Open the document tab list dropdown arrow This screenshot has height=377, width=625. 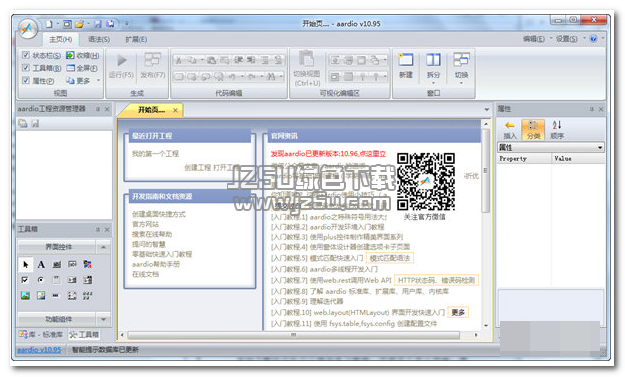(487, 110)
